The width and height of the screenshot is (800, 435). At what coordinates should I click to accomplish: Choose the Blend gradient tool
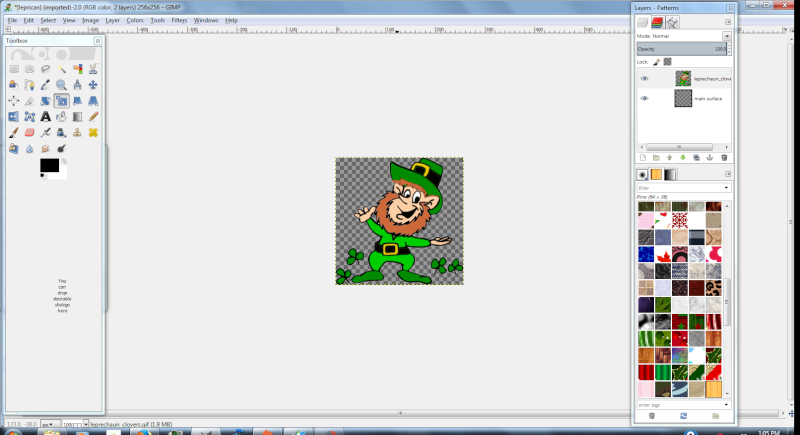coord(77,117)
